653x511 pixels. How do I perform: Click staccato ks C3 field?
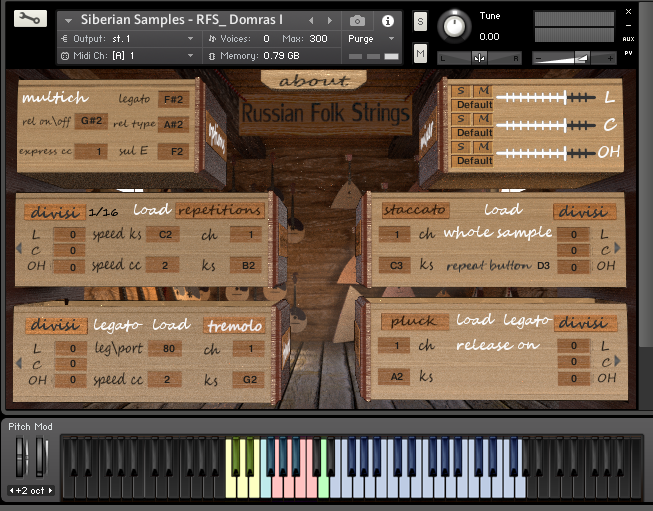tap(395, 265)
